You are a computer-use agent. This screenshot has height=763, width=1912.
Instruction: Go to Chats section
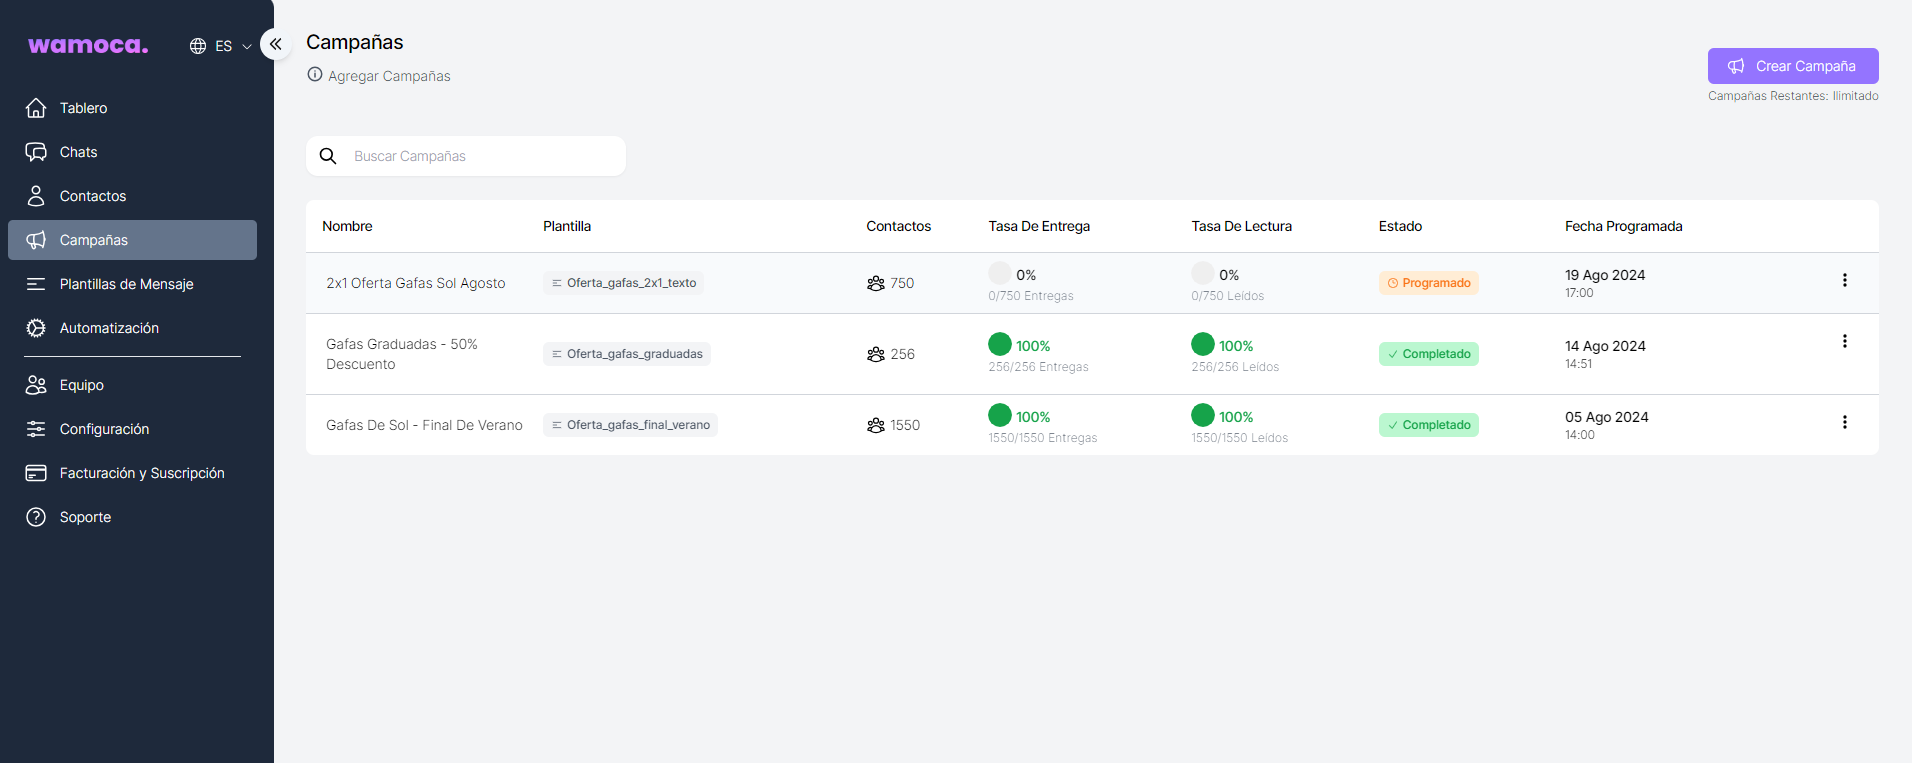click(78, 152)
